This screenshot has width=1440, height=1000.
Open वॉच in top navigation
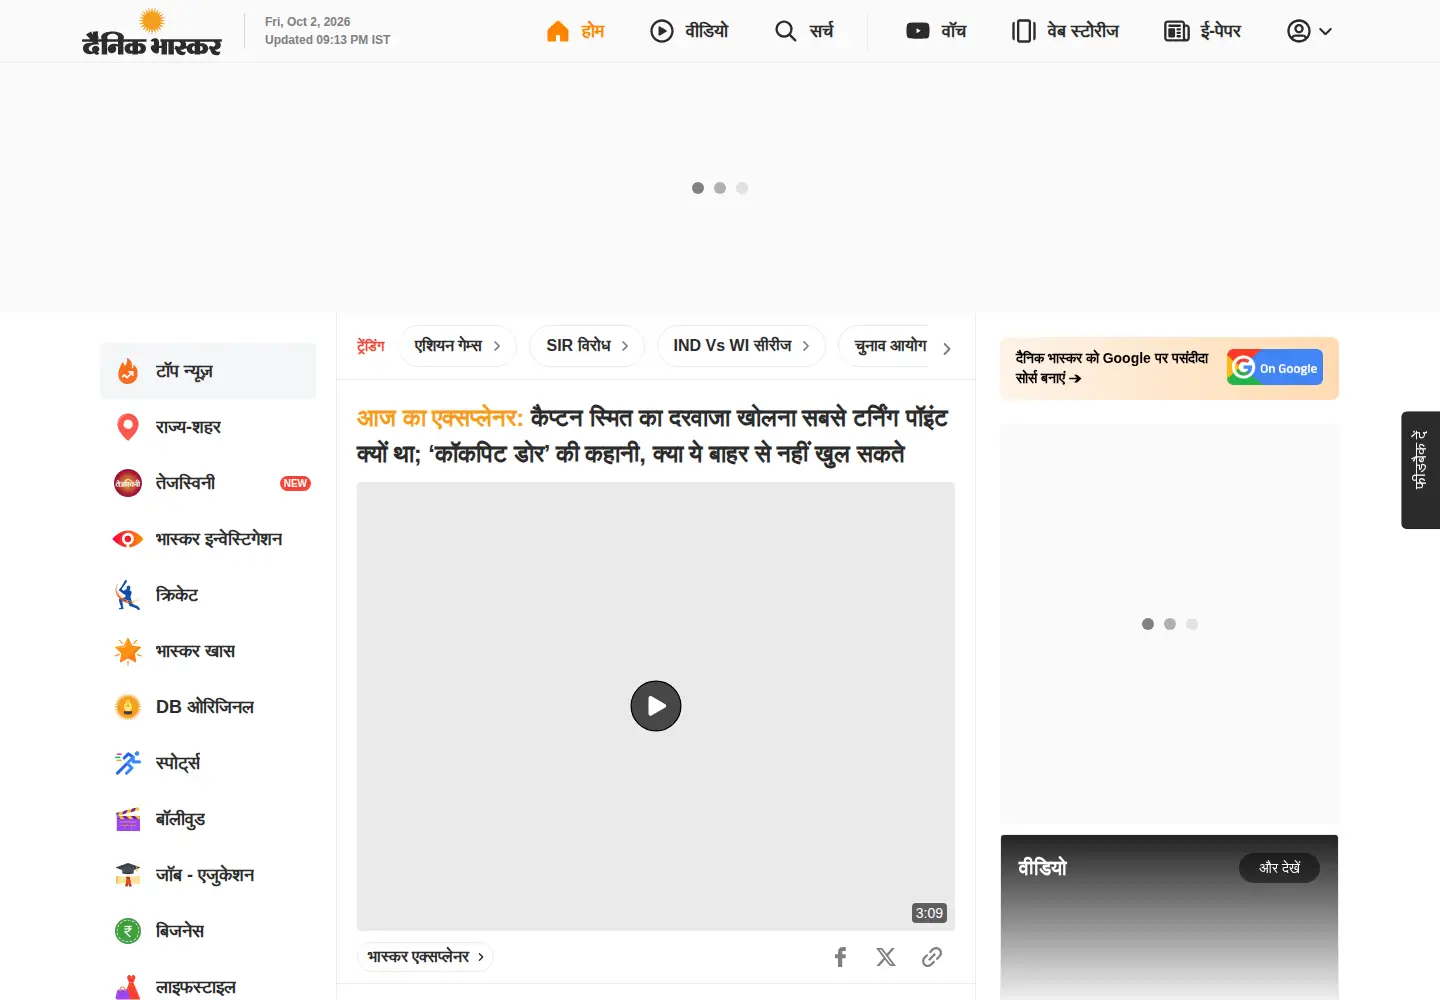tap(954, 31)
